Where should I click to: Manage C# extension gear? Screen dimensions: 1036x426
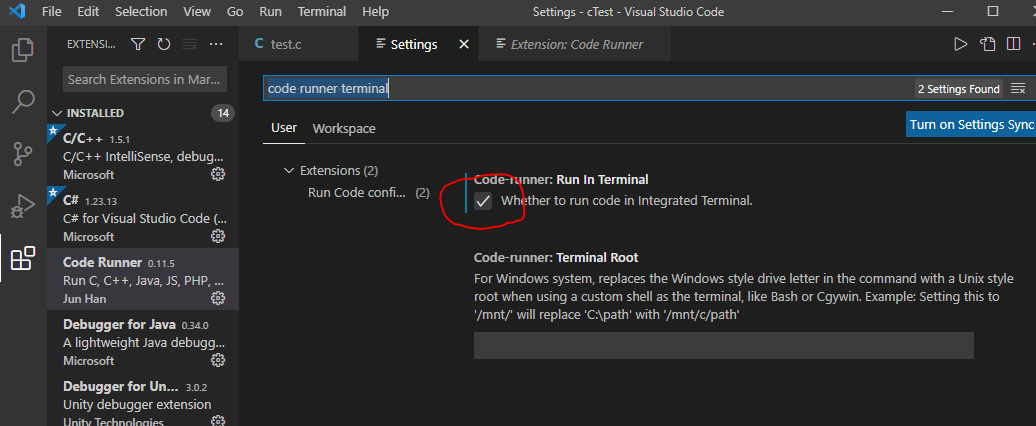(x=217, y=236)
